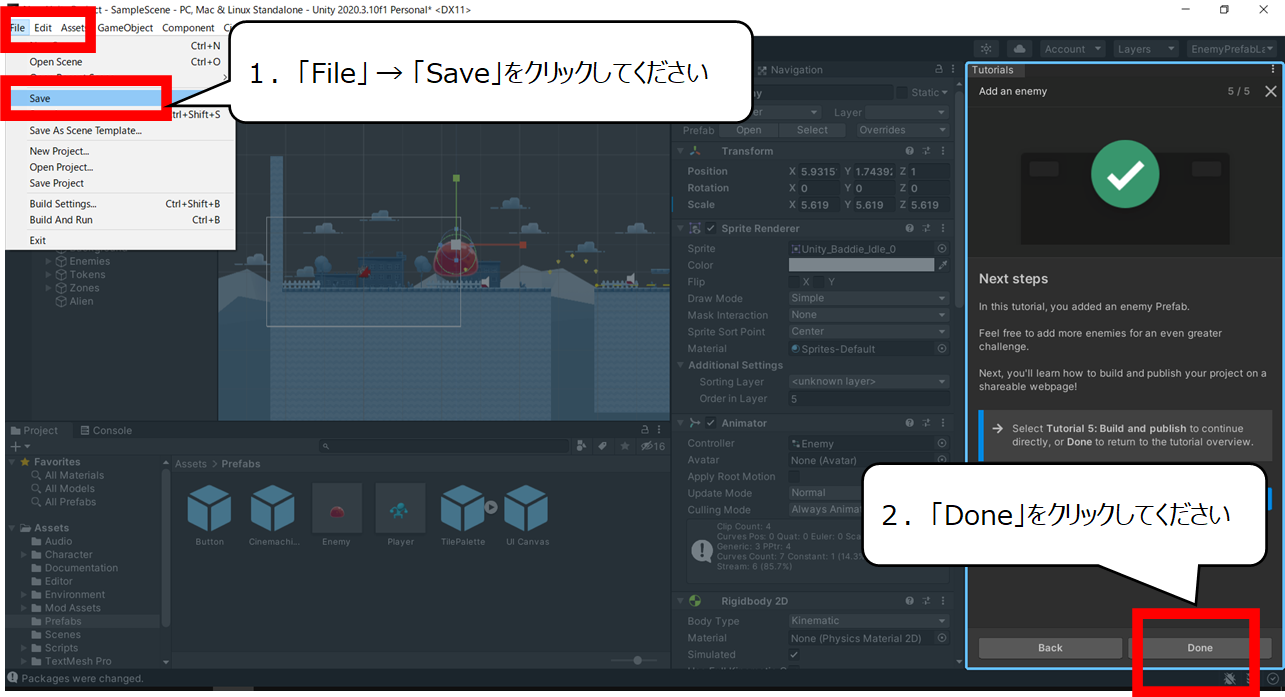The width and height of the screenshot is (1285, 697).
Task: Toggle Flip X checkbox
Action: [794, 282]
